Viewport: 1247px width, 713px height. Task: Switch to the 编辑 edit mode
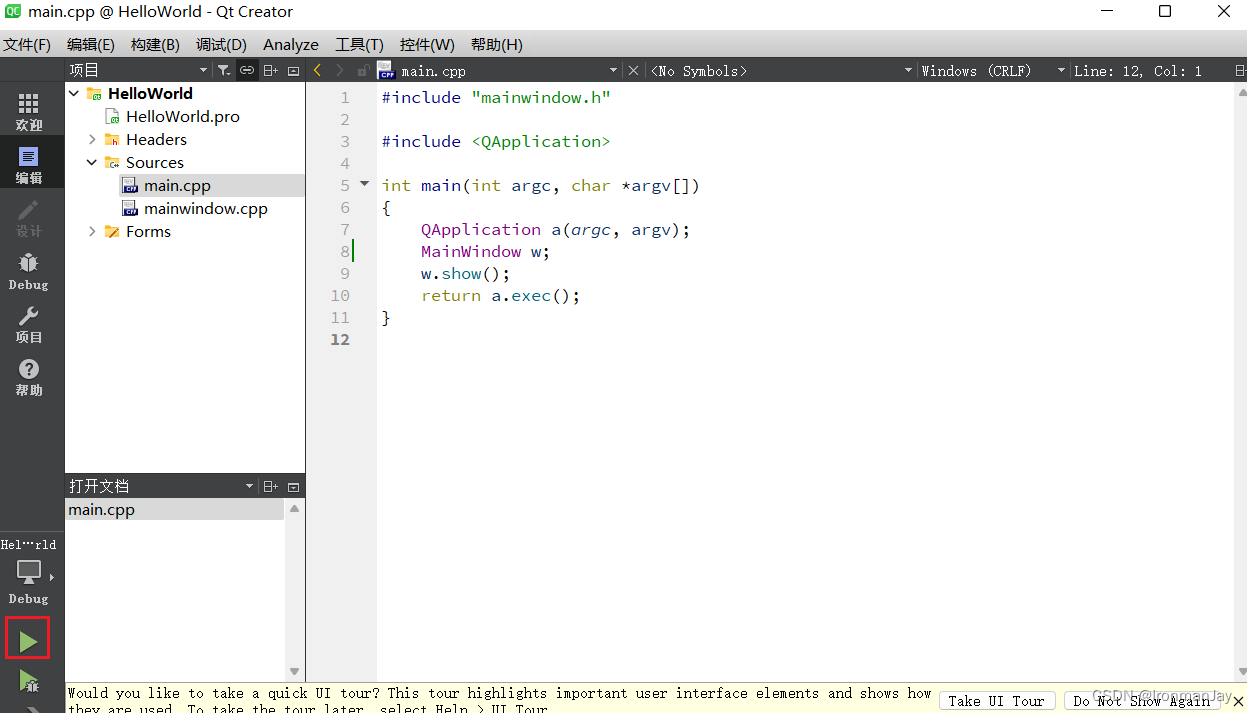29,165
